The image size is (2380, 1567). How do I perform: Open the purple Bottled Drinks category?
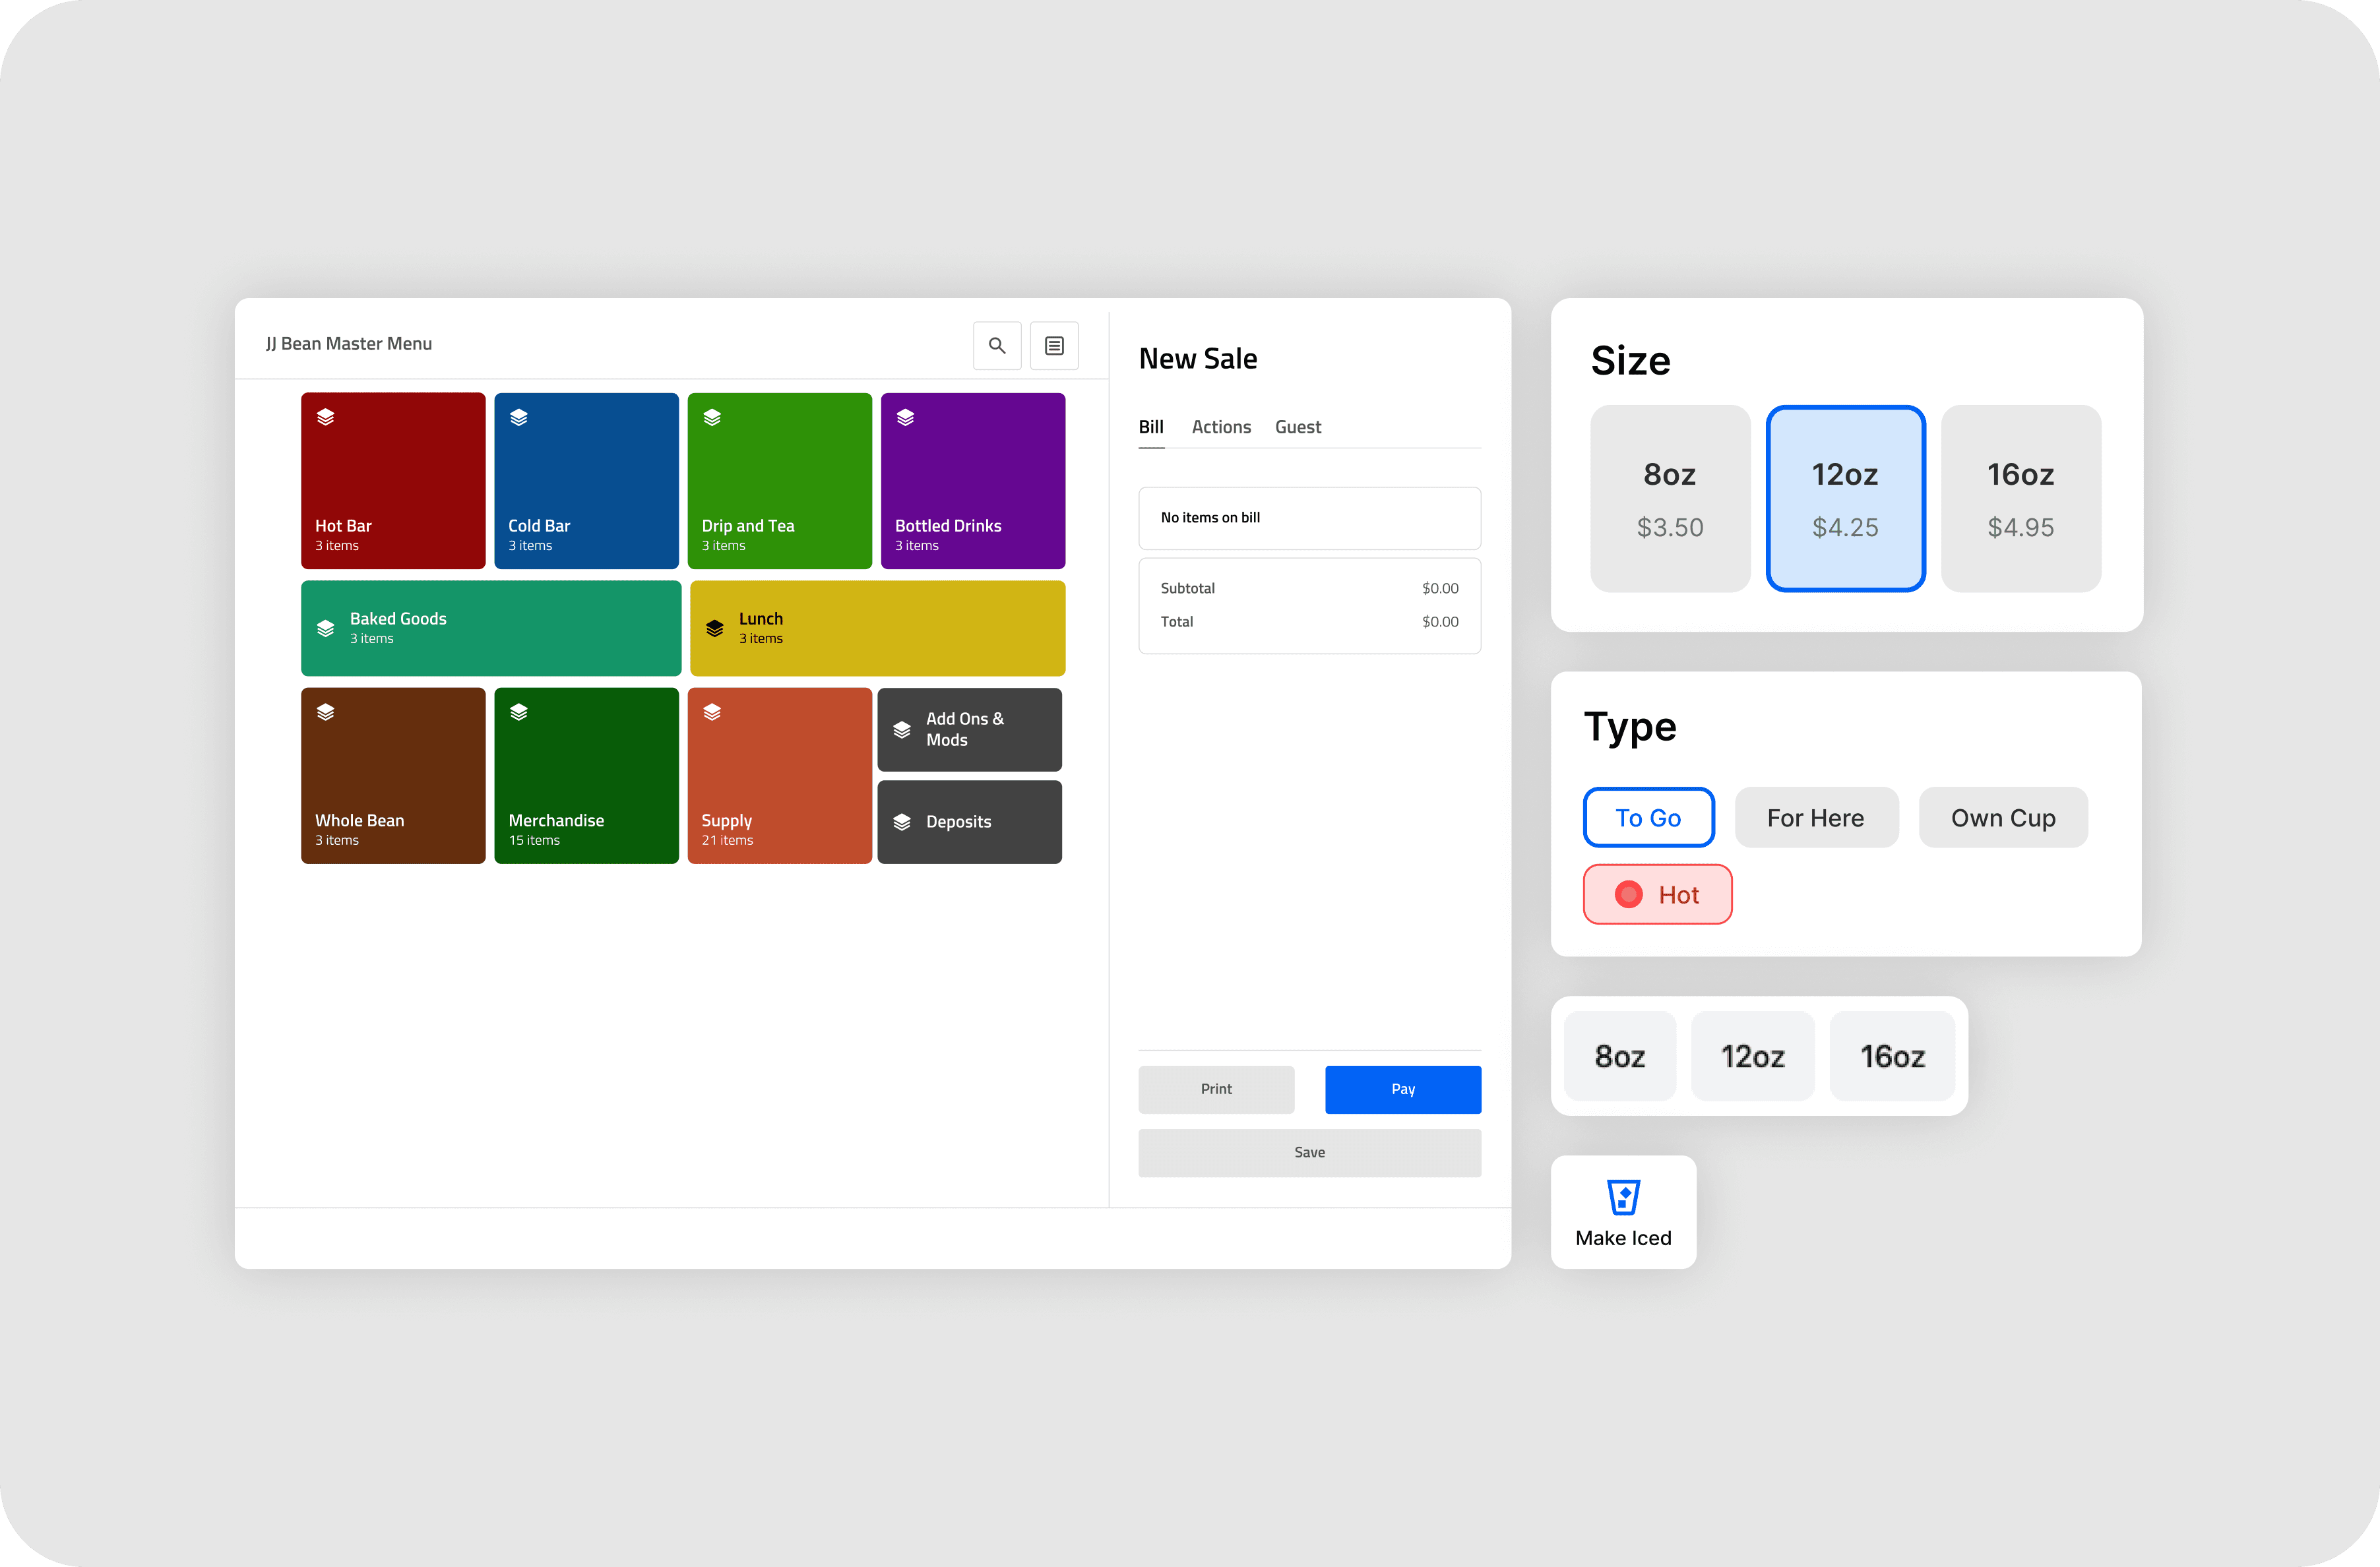click(x=972, y=480)
